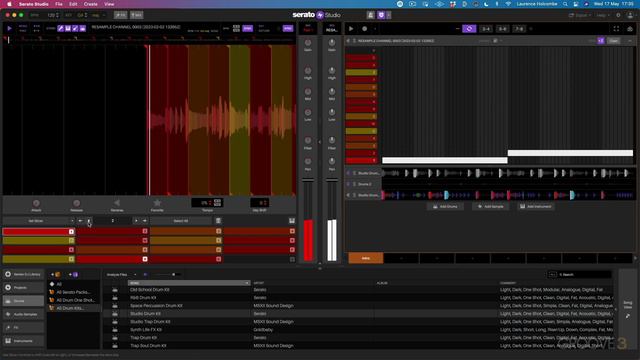Open the Create menu
Screen dimensions: 640x360
[x=91, y=4]
